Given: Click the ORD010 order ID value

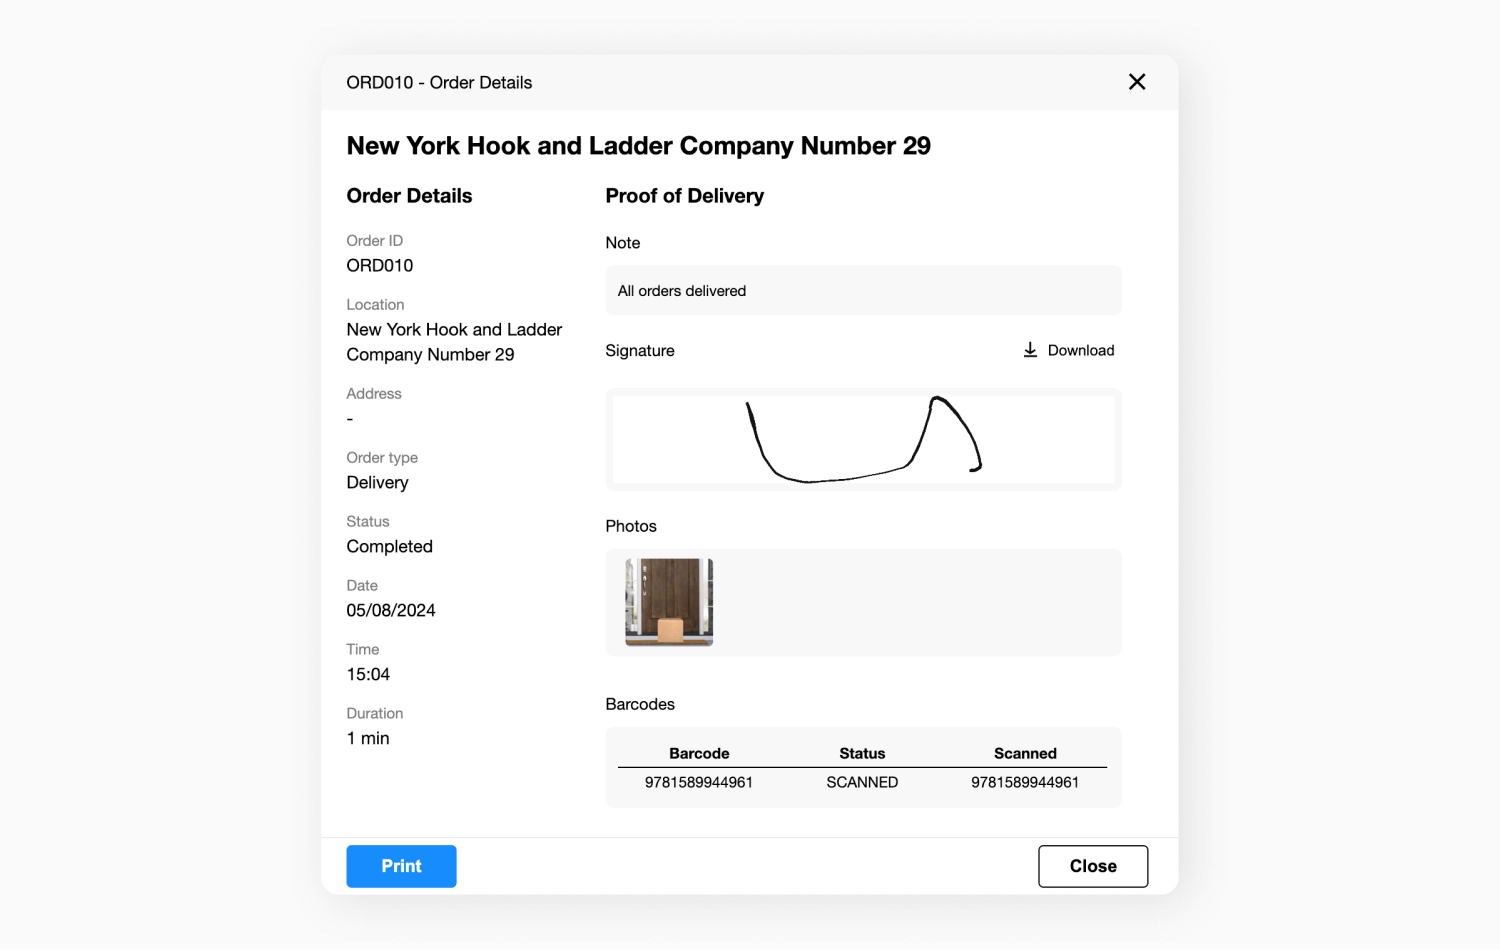Looking at the screenshot, I should 380,266.
